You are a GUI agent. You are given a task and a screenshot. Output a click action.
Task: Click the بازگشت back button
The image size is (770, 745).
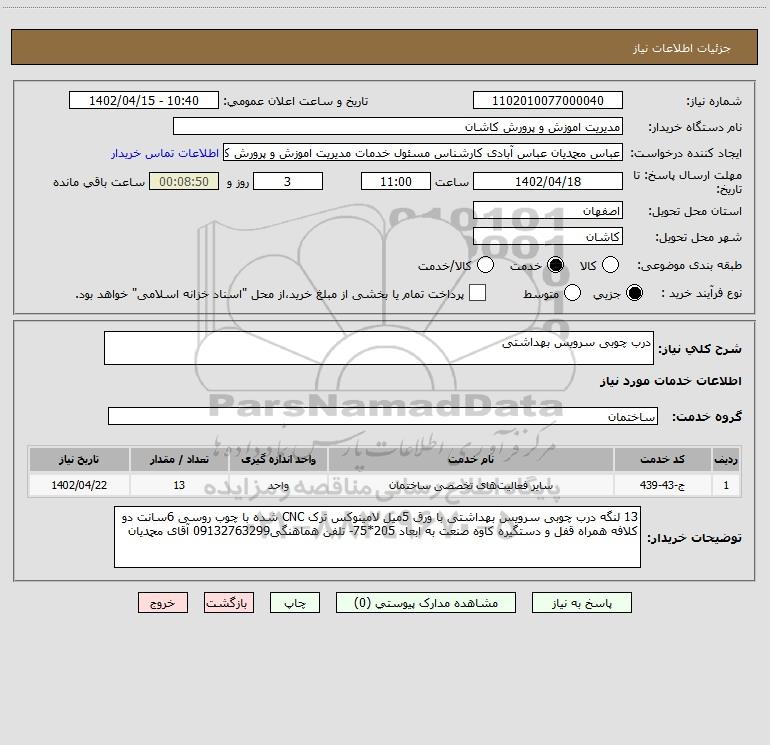point(229,603)
